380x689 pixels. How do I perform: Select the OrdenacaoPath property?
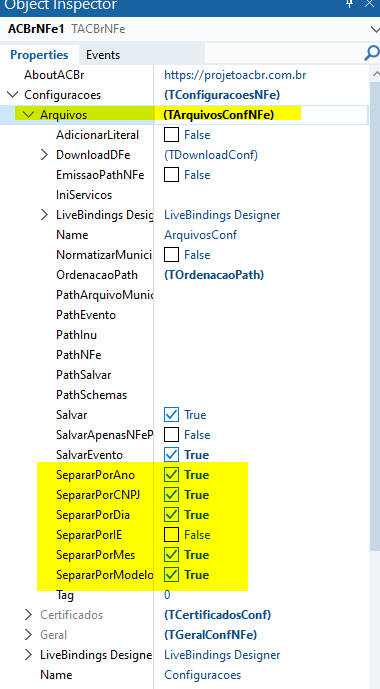[x=97, y=275]
